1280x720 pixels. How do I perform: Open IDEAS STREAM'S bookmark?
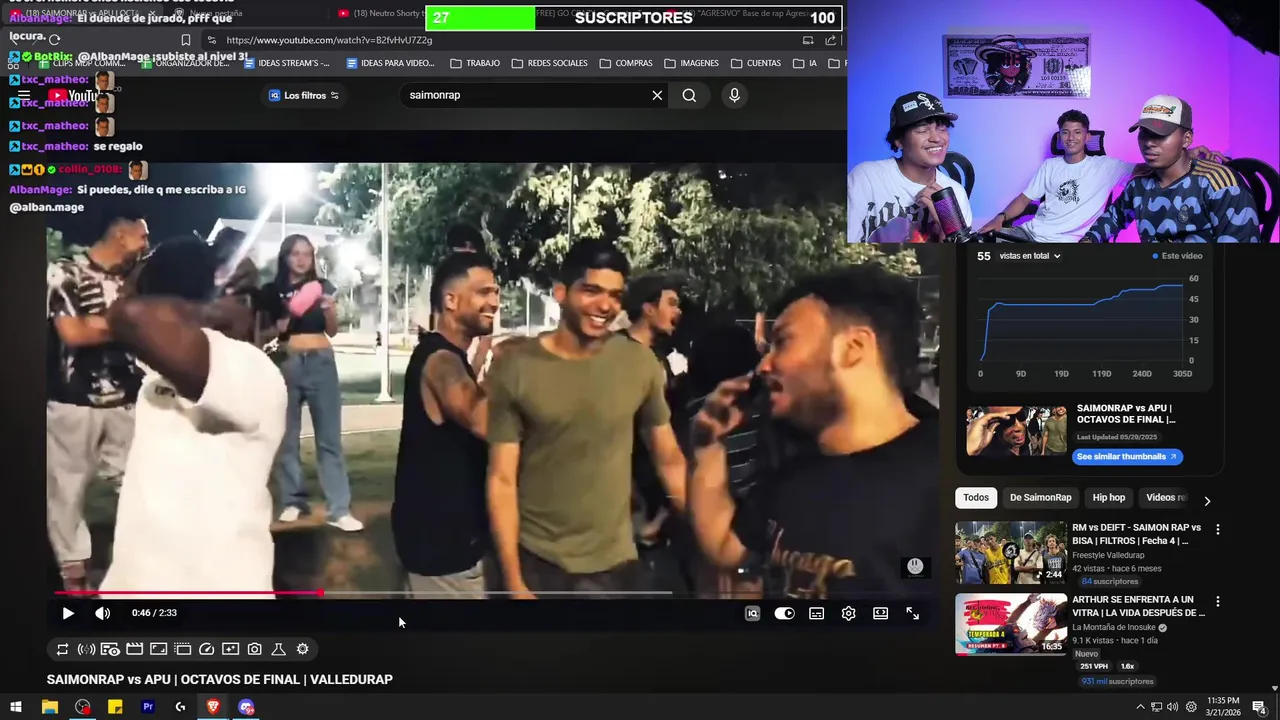285,63
